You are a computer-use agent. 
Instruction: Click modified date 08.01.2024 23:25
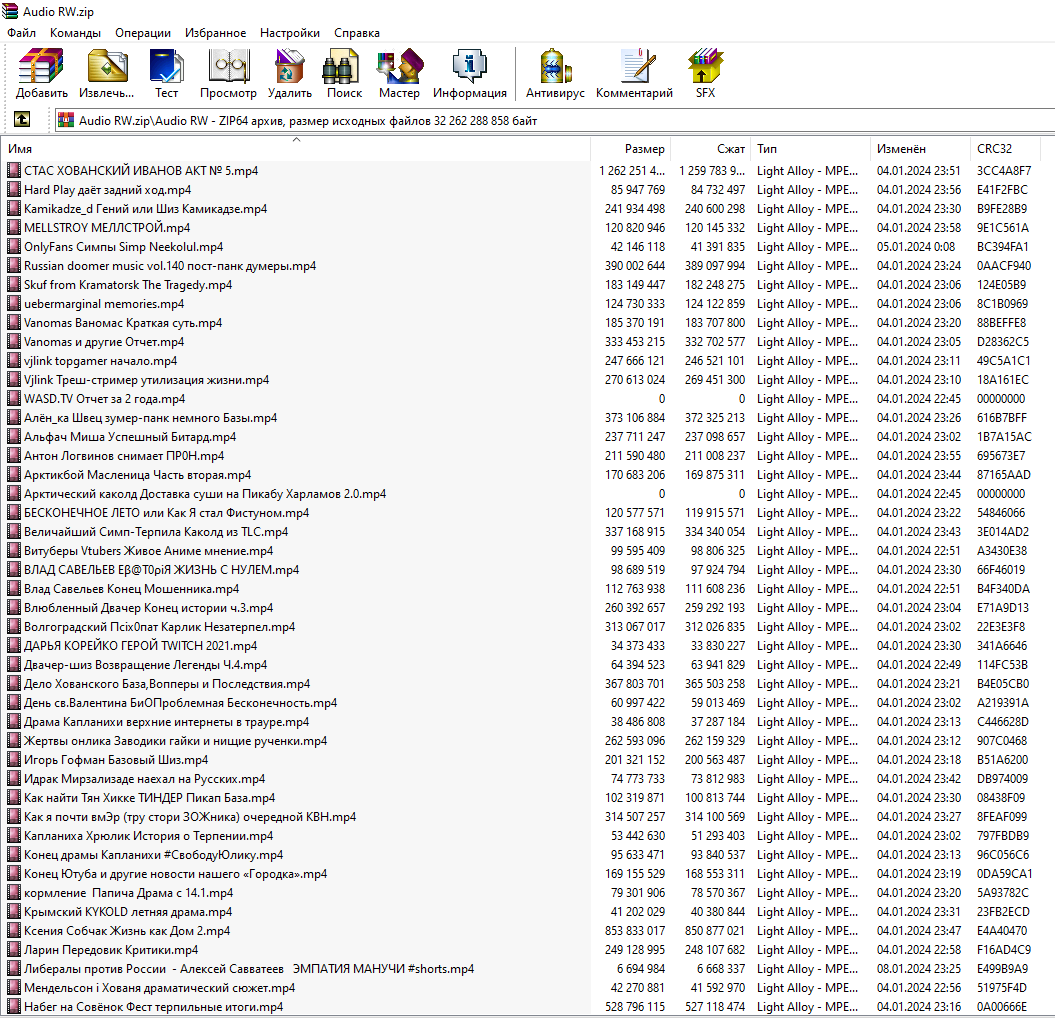(918, 969)
